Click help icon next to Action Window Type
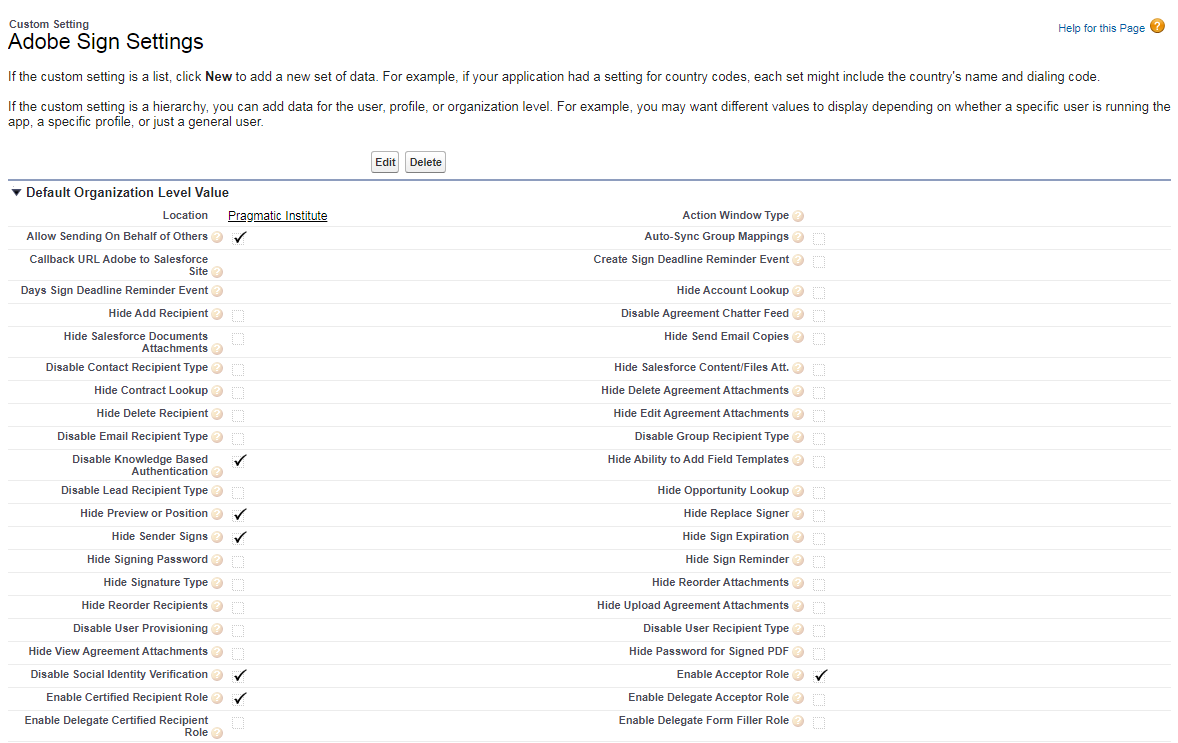 [798, 216]
